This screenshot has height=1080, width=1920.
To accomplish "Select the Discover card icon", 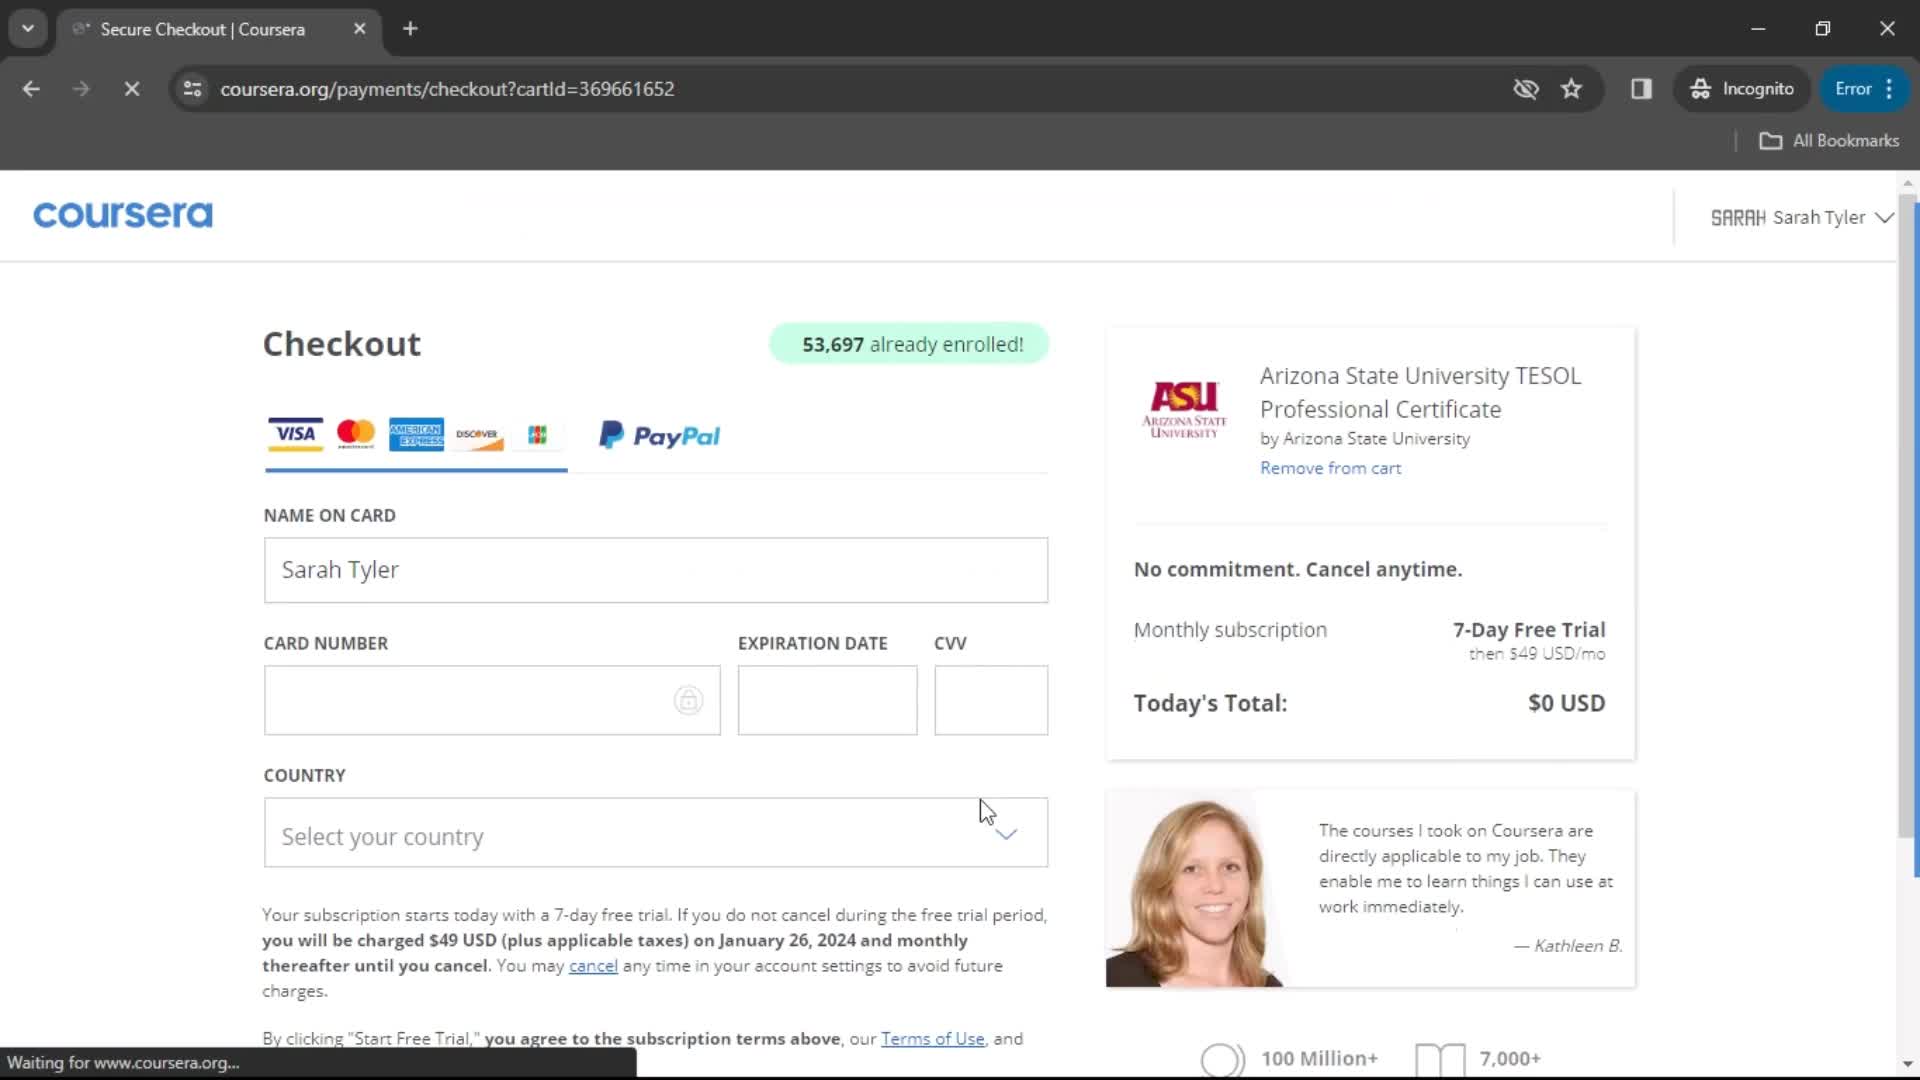I will coord(479,435).
